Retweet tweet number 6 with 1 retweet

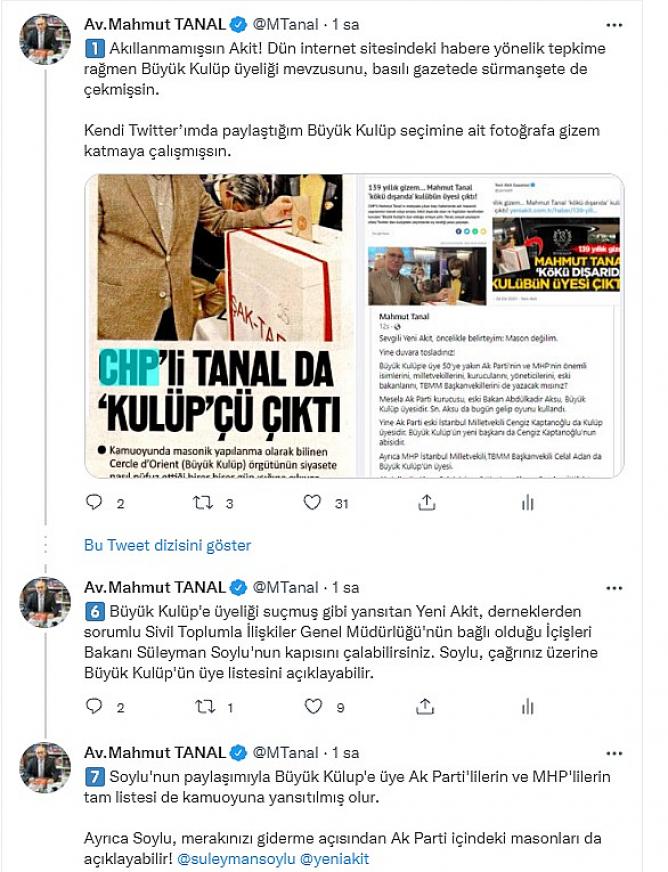[205, 707]
